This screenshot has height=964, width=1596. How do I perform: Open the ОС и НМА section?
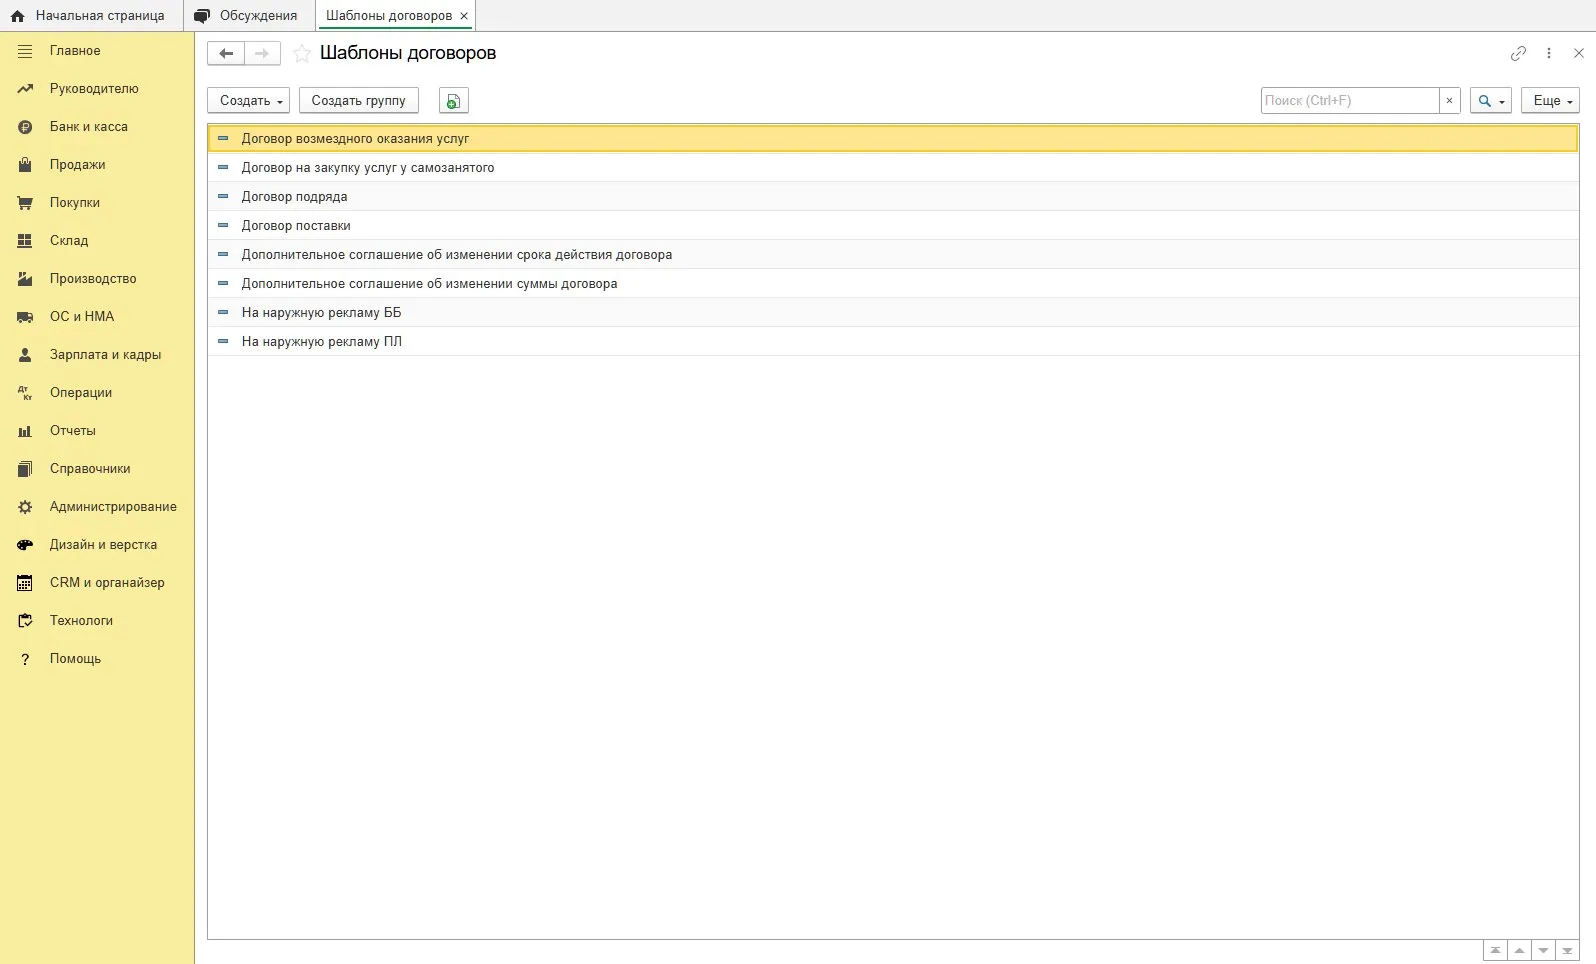(97, 317)
